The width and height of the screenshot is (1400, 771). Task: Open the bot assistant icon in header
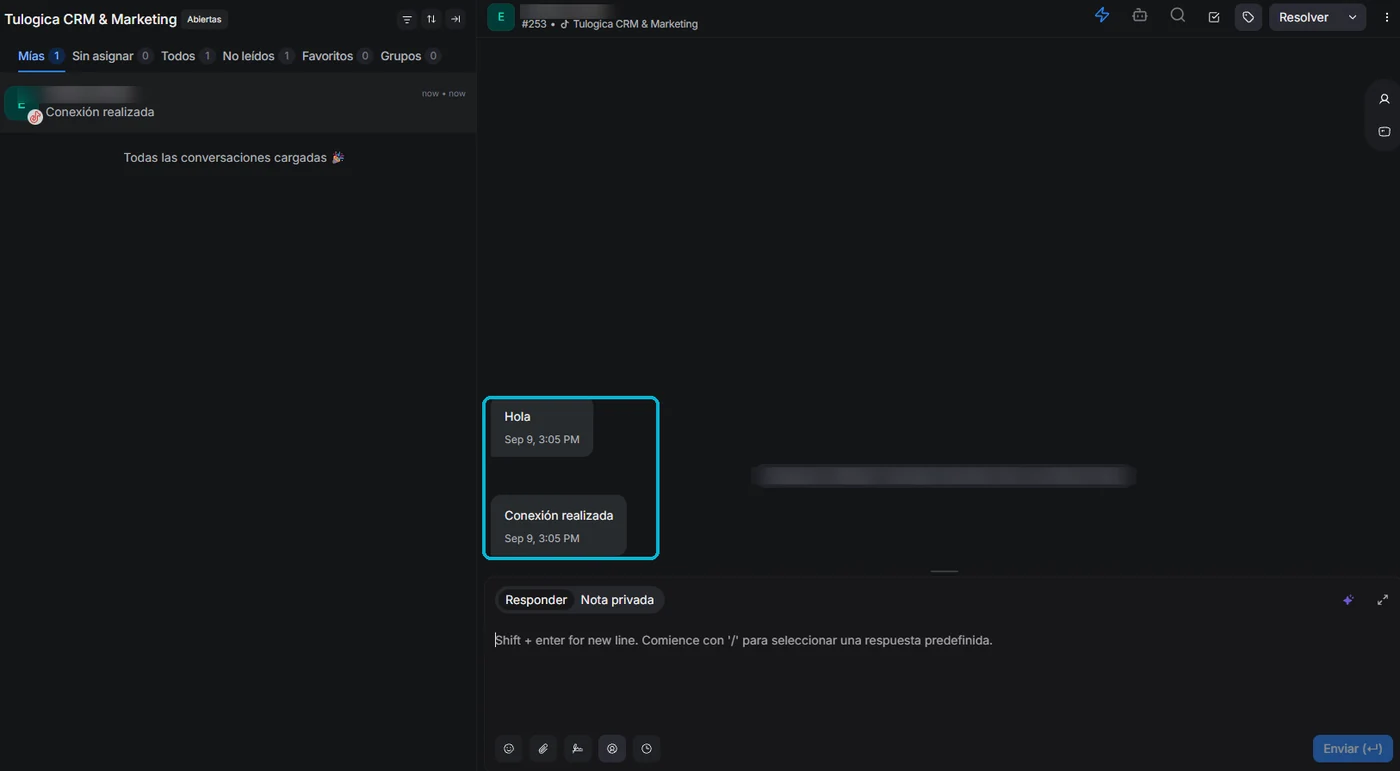[1140, 15]
